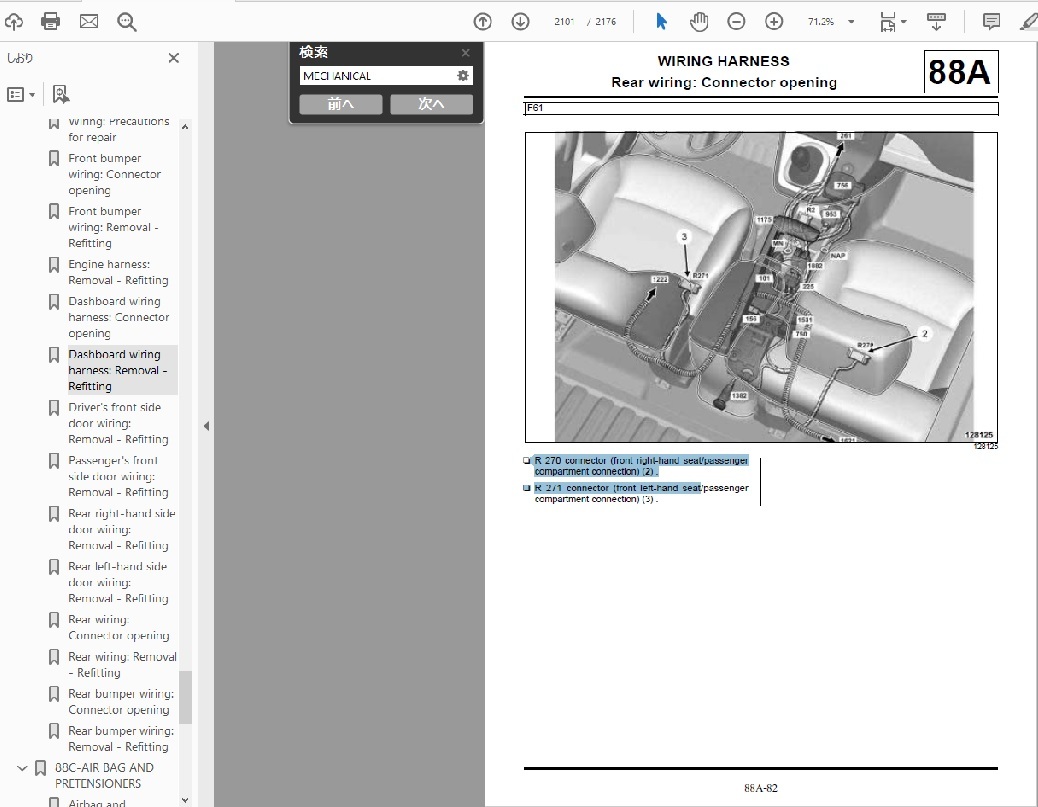Open the 71.2% zoom level dropdown
This screenshot has width=1038, height=807.
pyautogui.click(x=851, y=22)
